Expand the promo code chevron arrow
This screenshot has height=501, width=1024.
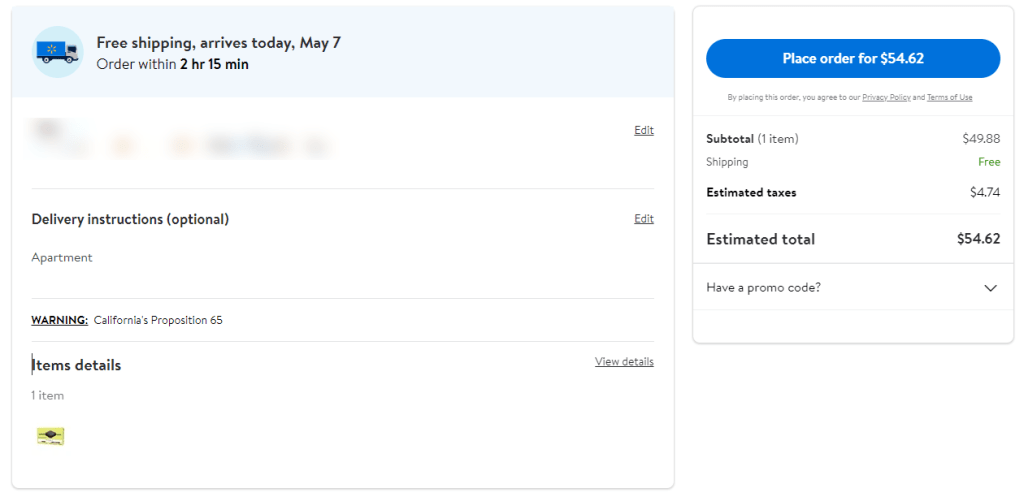pyautogui.click(x=990, y=288)
